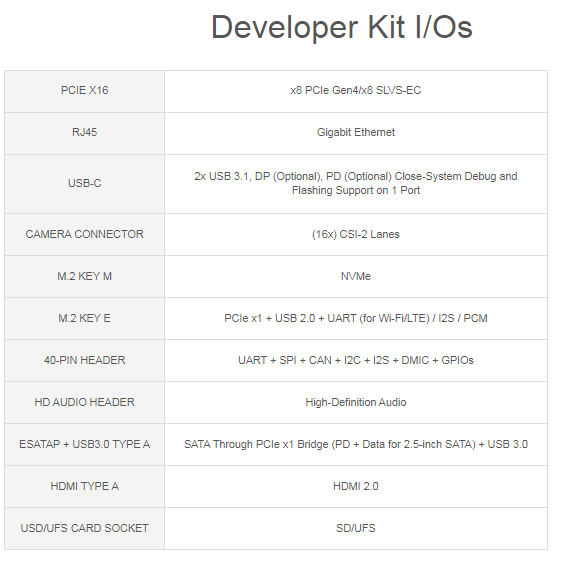The image size is (572, 566).
Task: Click the NVMe cell
Action: (x=356, y=276)
